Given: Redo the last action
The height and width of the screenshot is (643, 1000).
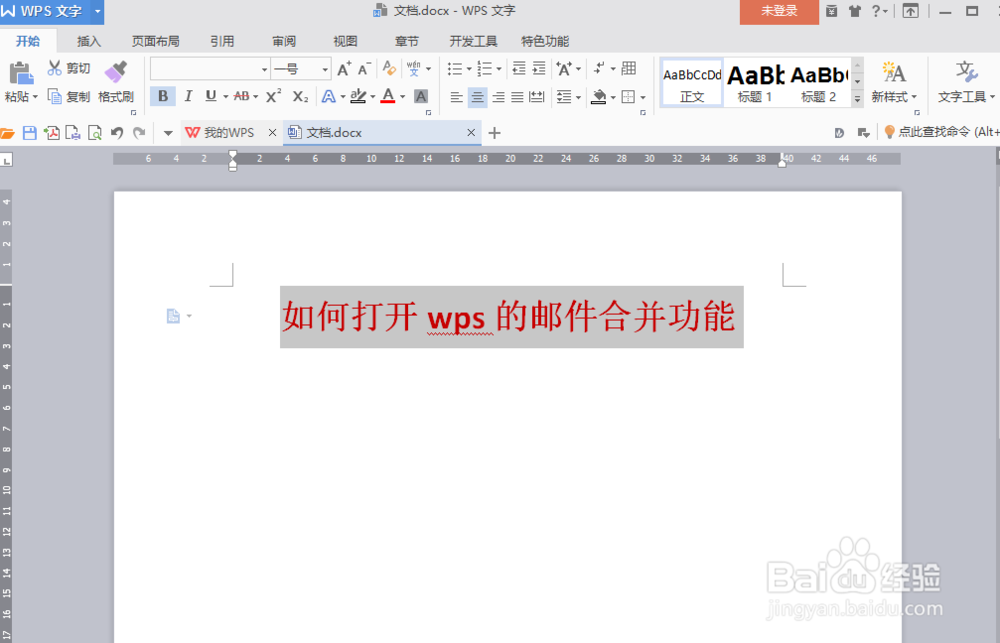Looking at the screenshot, I should tap(139, 133).
